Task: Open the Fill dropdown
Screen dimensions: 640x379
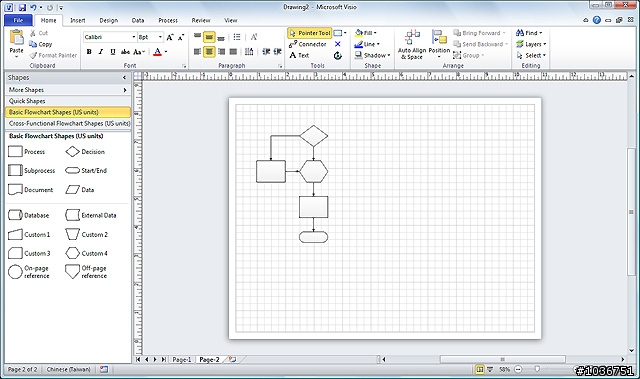Action: click(365, 33)
